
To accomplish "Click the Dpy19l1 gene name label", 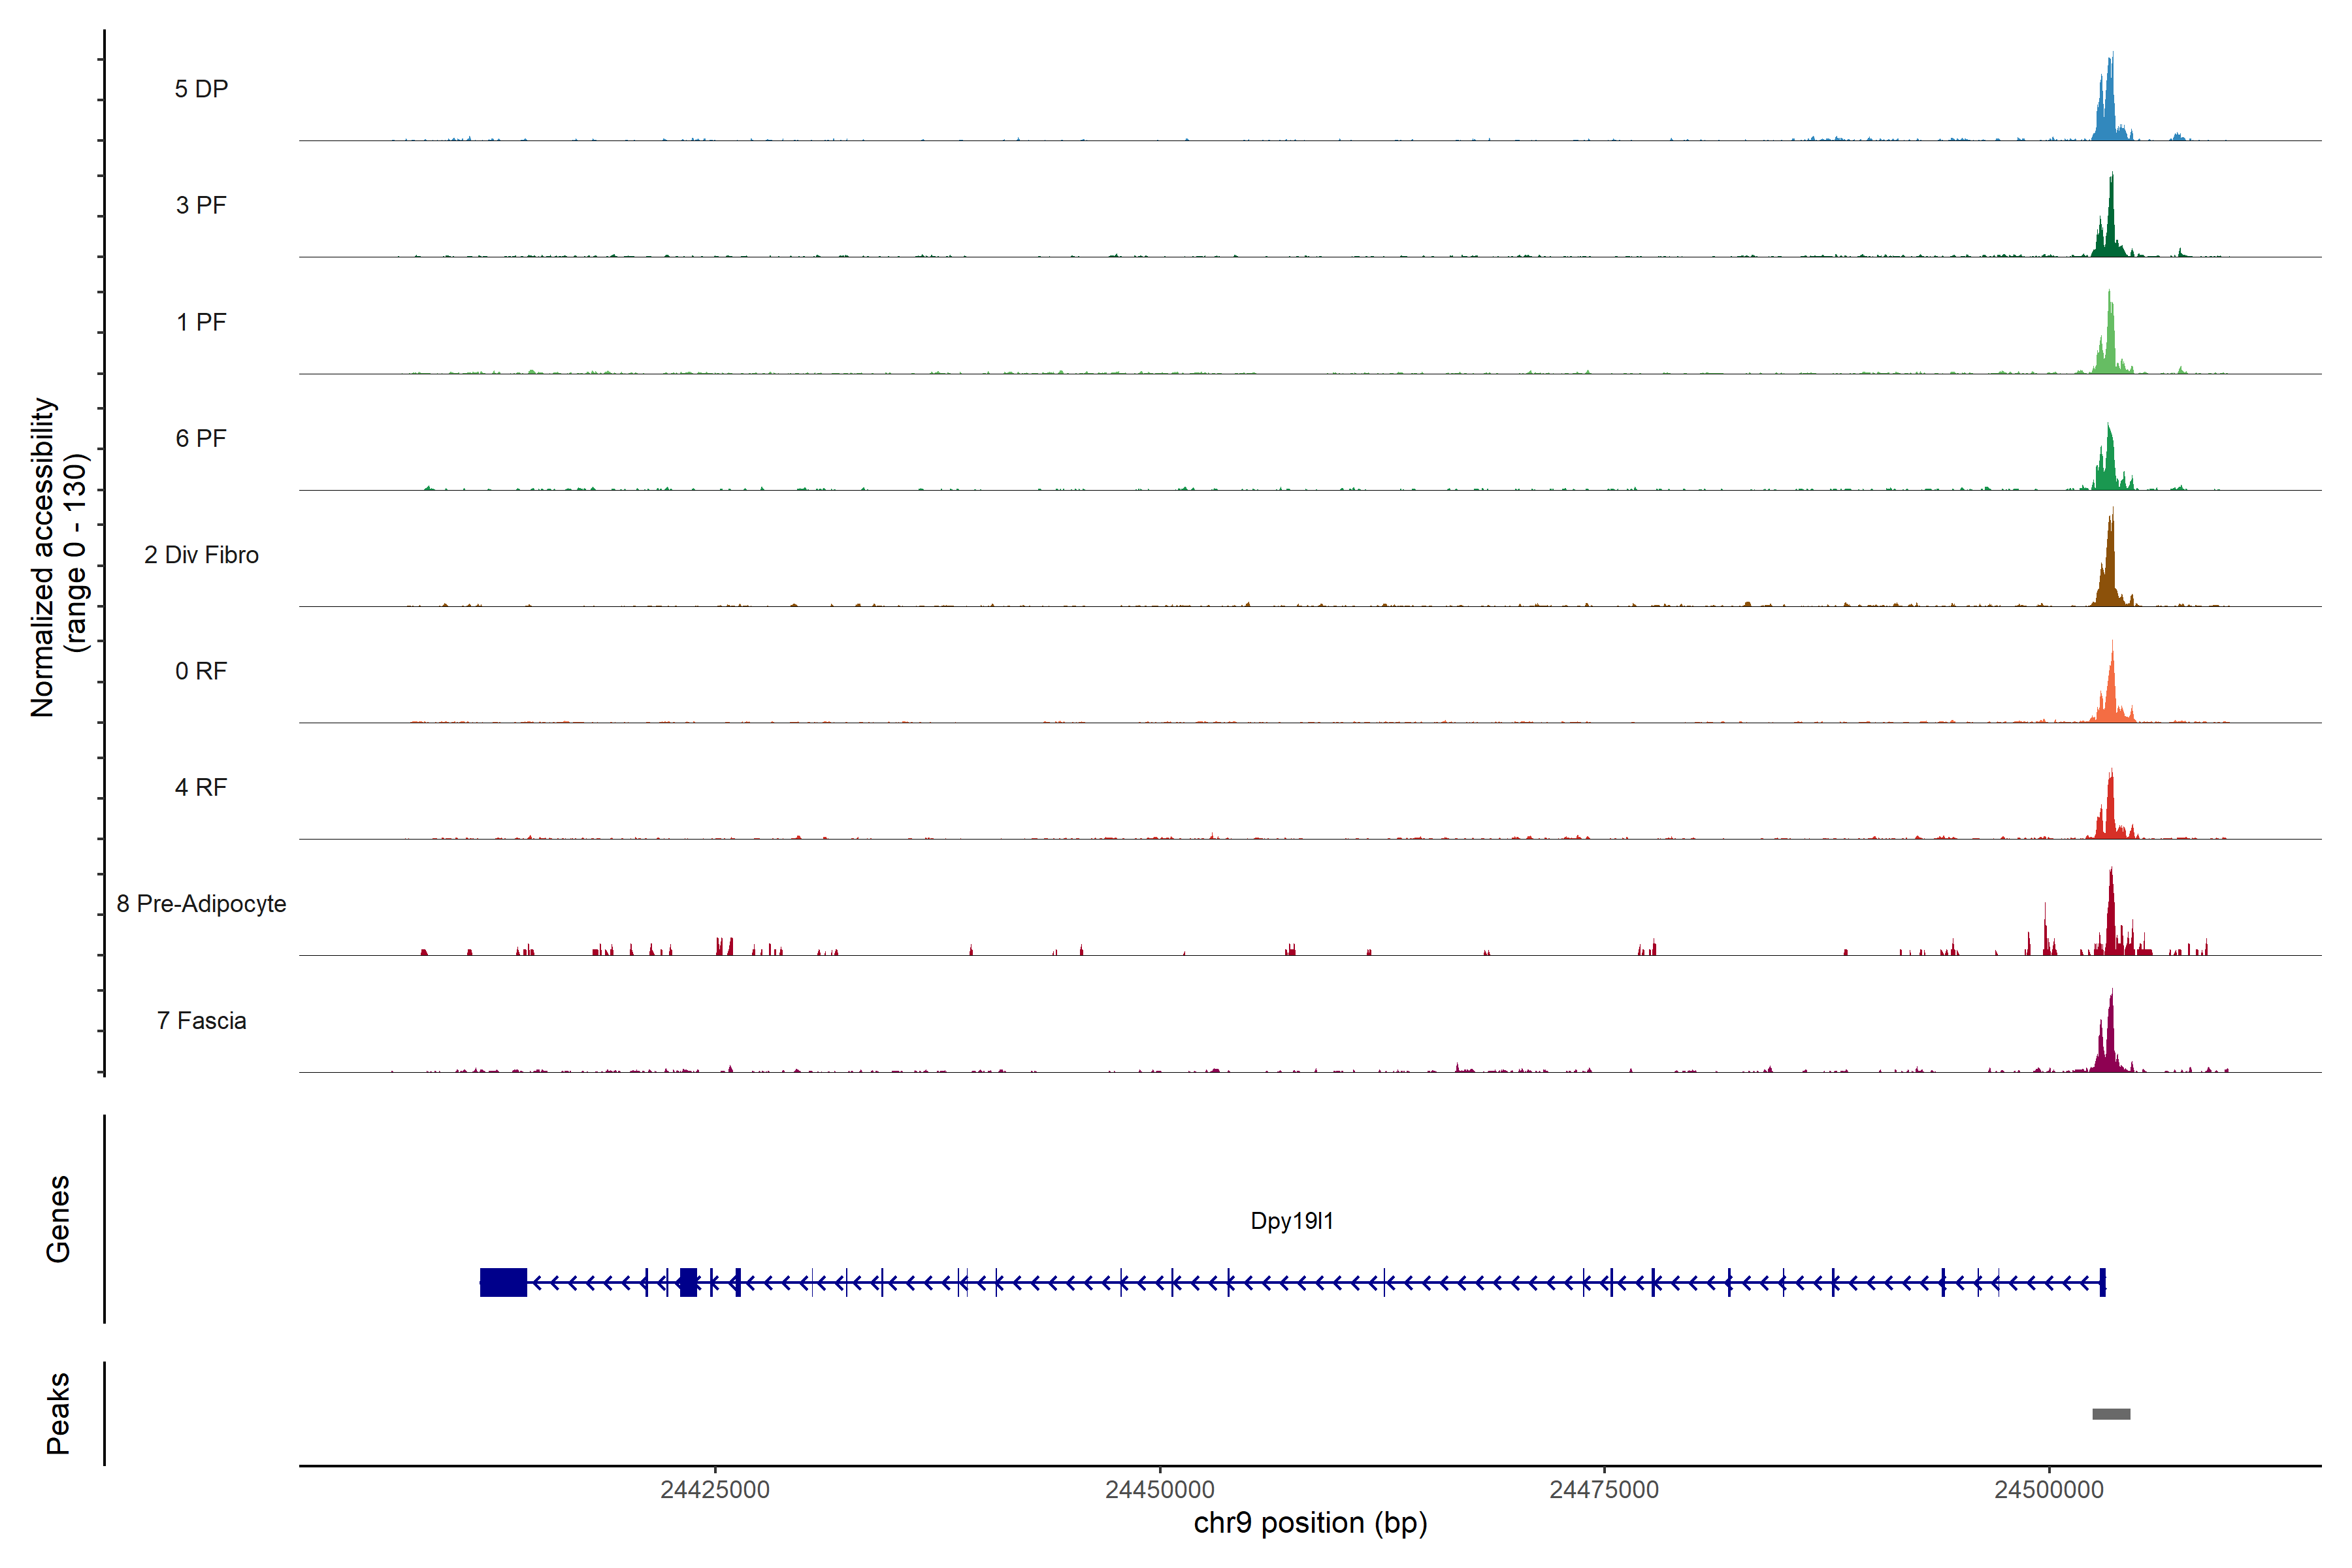I will coord(1292,1221).
